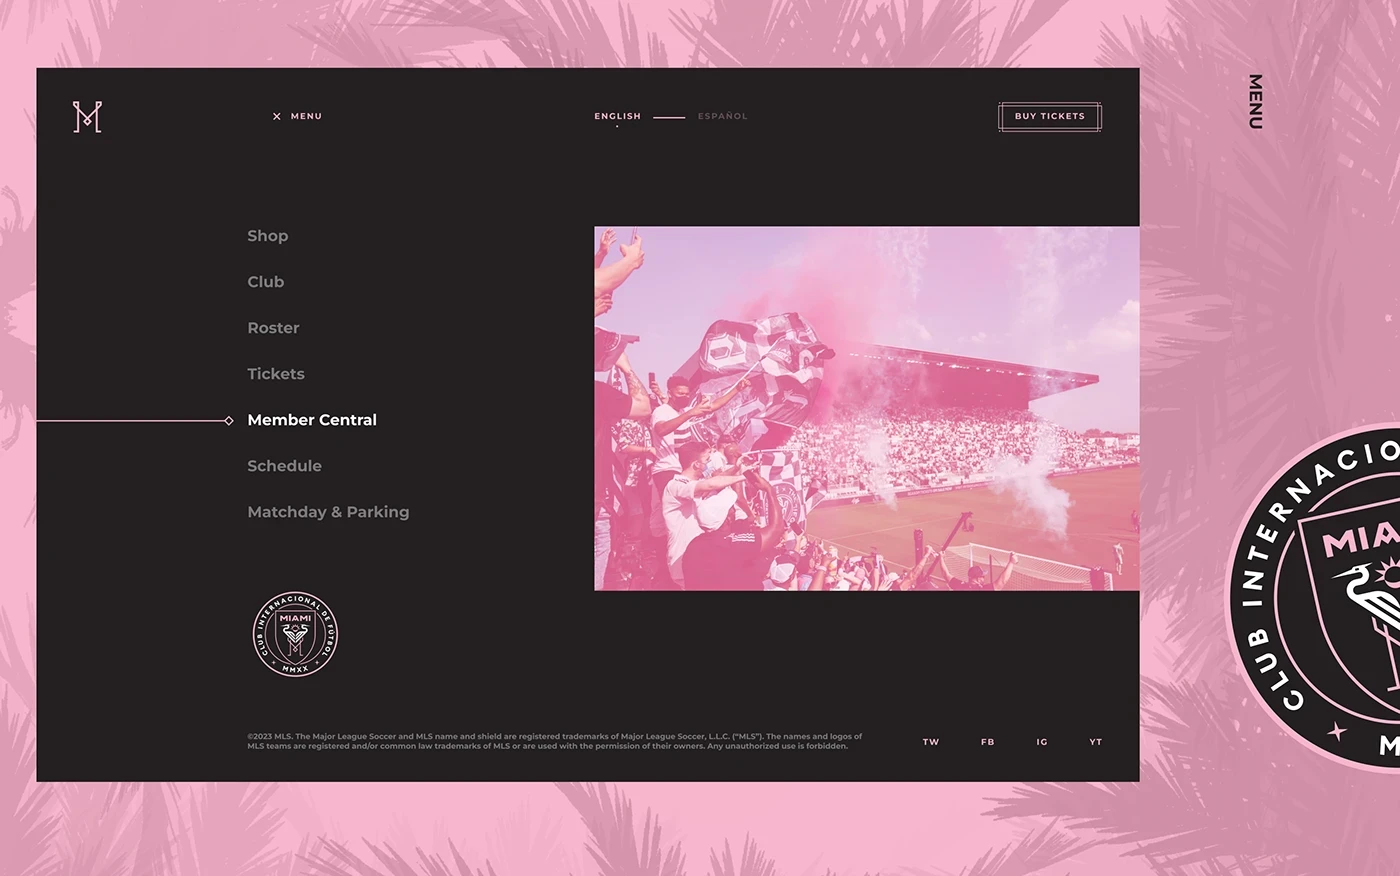The image size is (1400, 876).
Task: Open the Club menu item
Action: tap(266, 282)
